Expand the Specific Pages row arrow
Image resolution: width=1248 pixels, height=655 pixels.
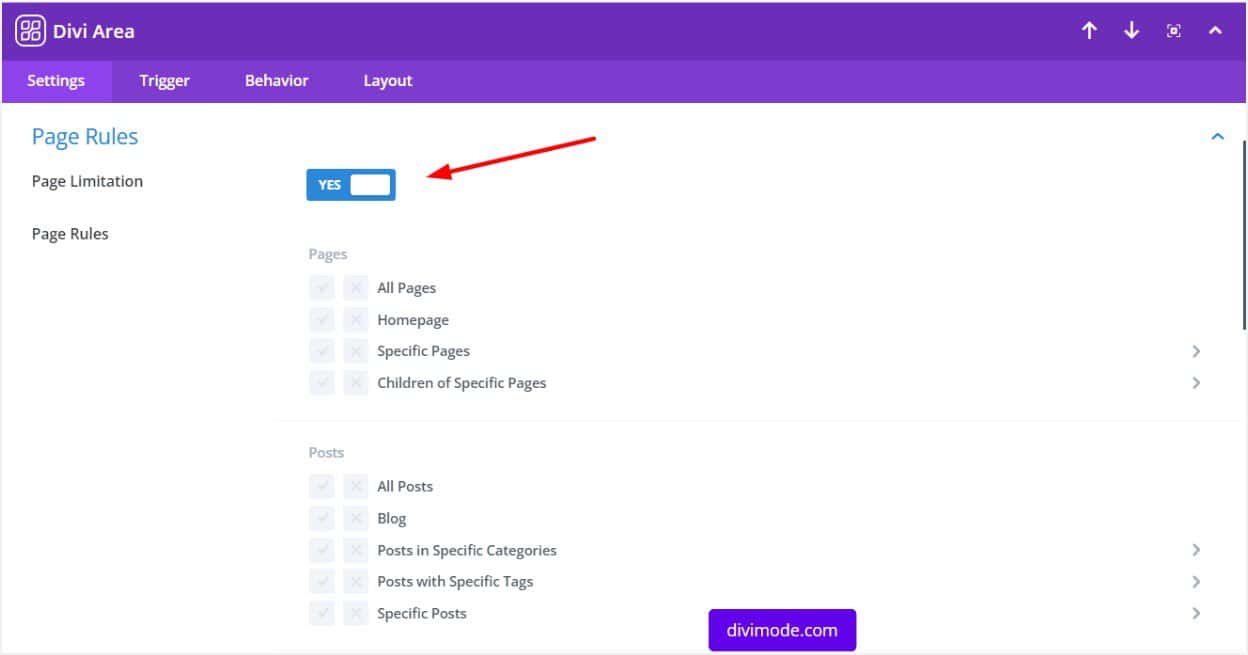tap(1196, 351)
